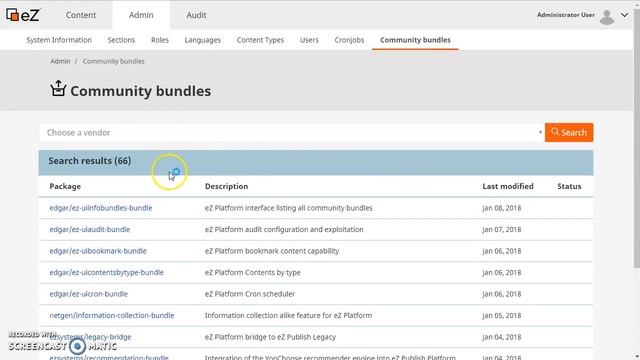640x360 pixels.
Task: Click the Jan 07, 2018 date cell
Action: pos(502,229)
